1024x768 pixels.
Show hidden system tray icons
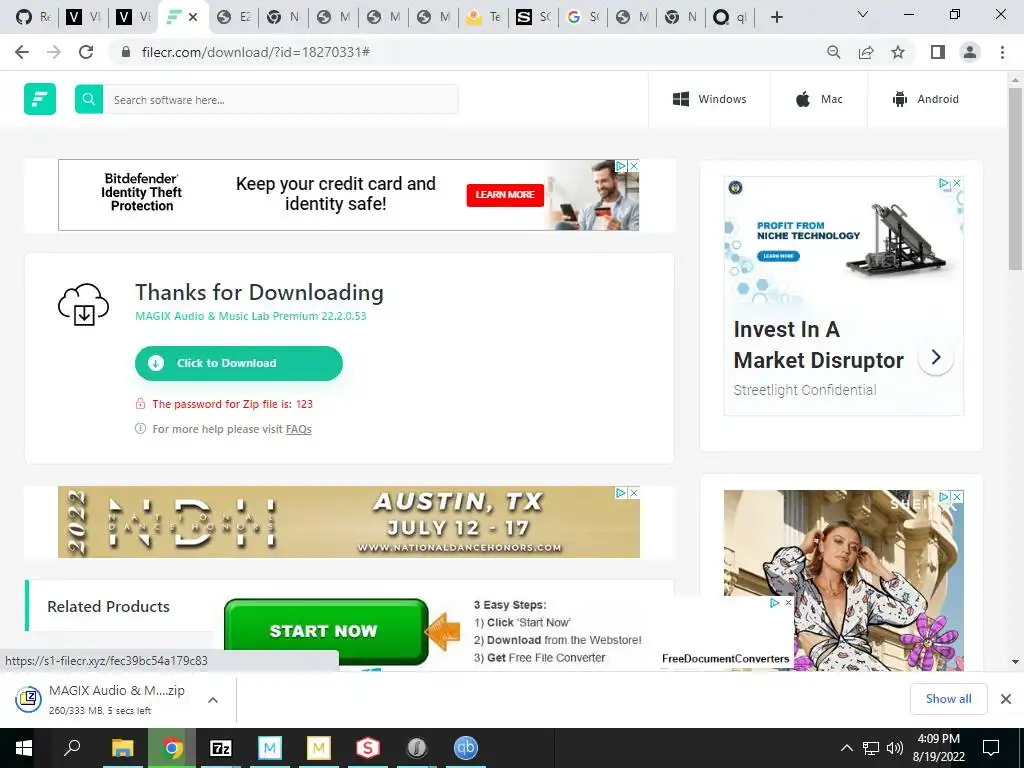click(846, 748)
